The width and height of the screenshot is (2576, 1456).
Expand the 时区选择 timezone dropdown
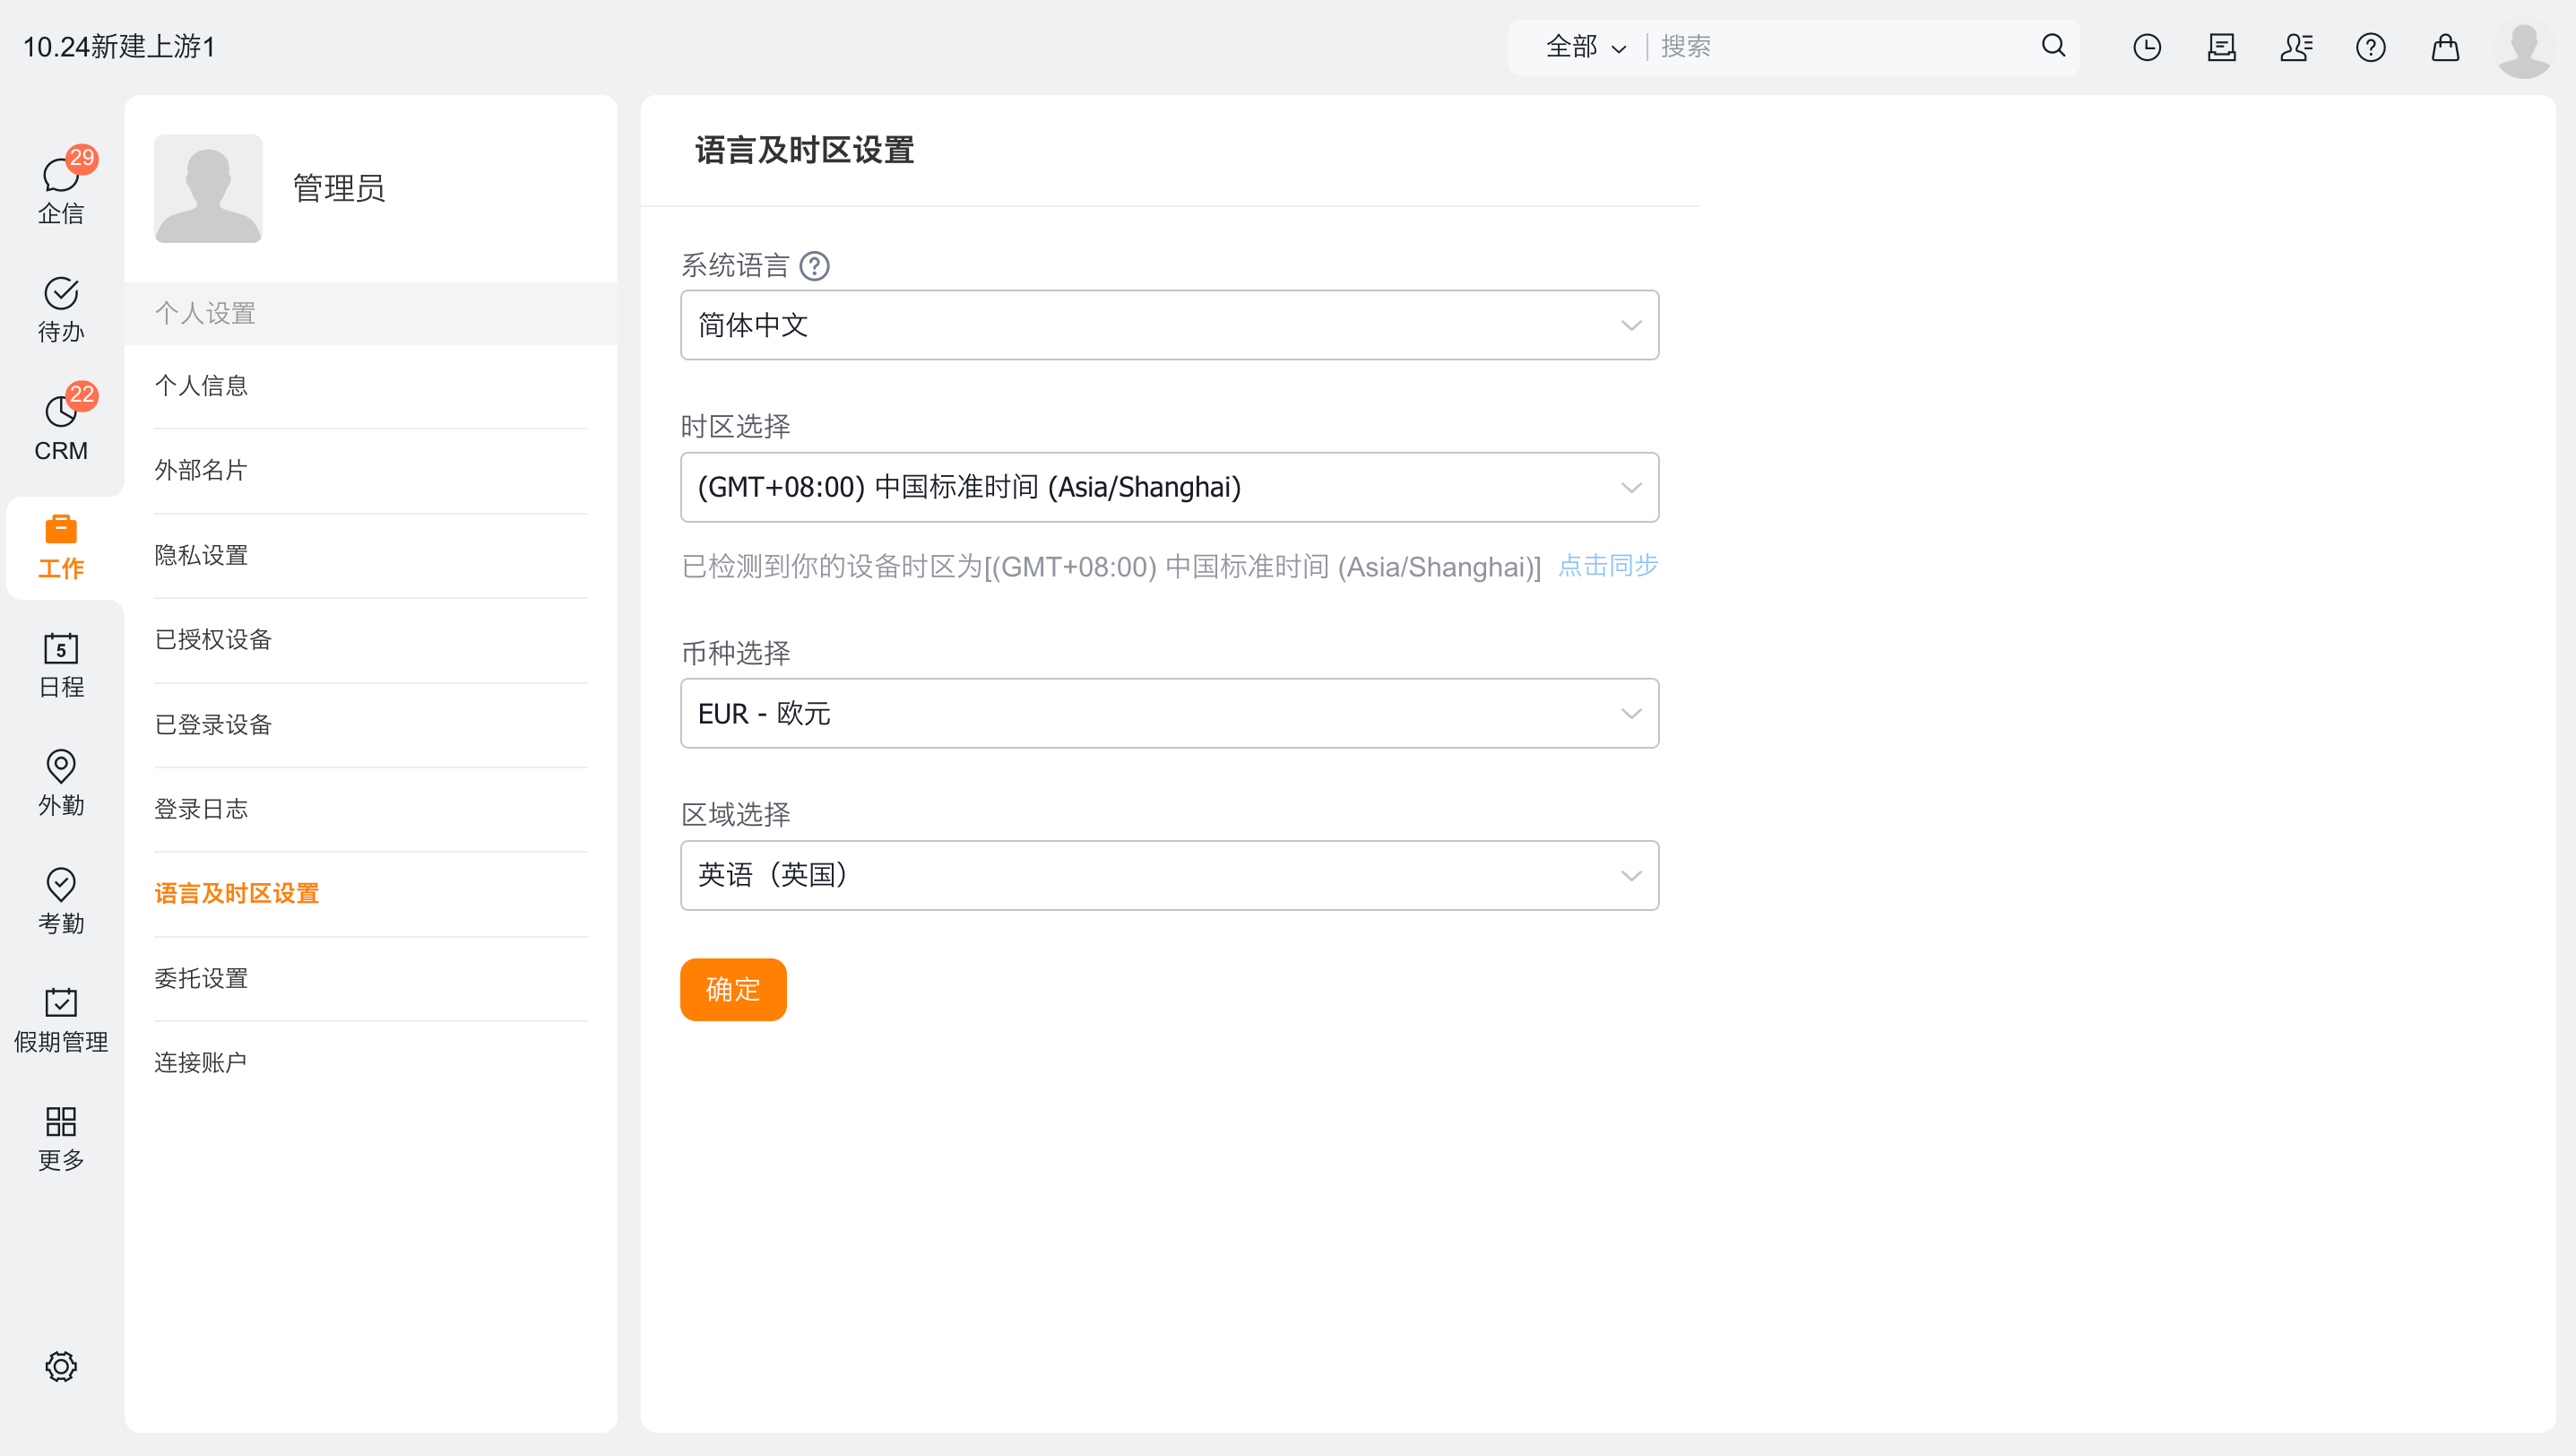point(1169,487)
